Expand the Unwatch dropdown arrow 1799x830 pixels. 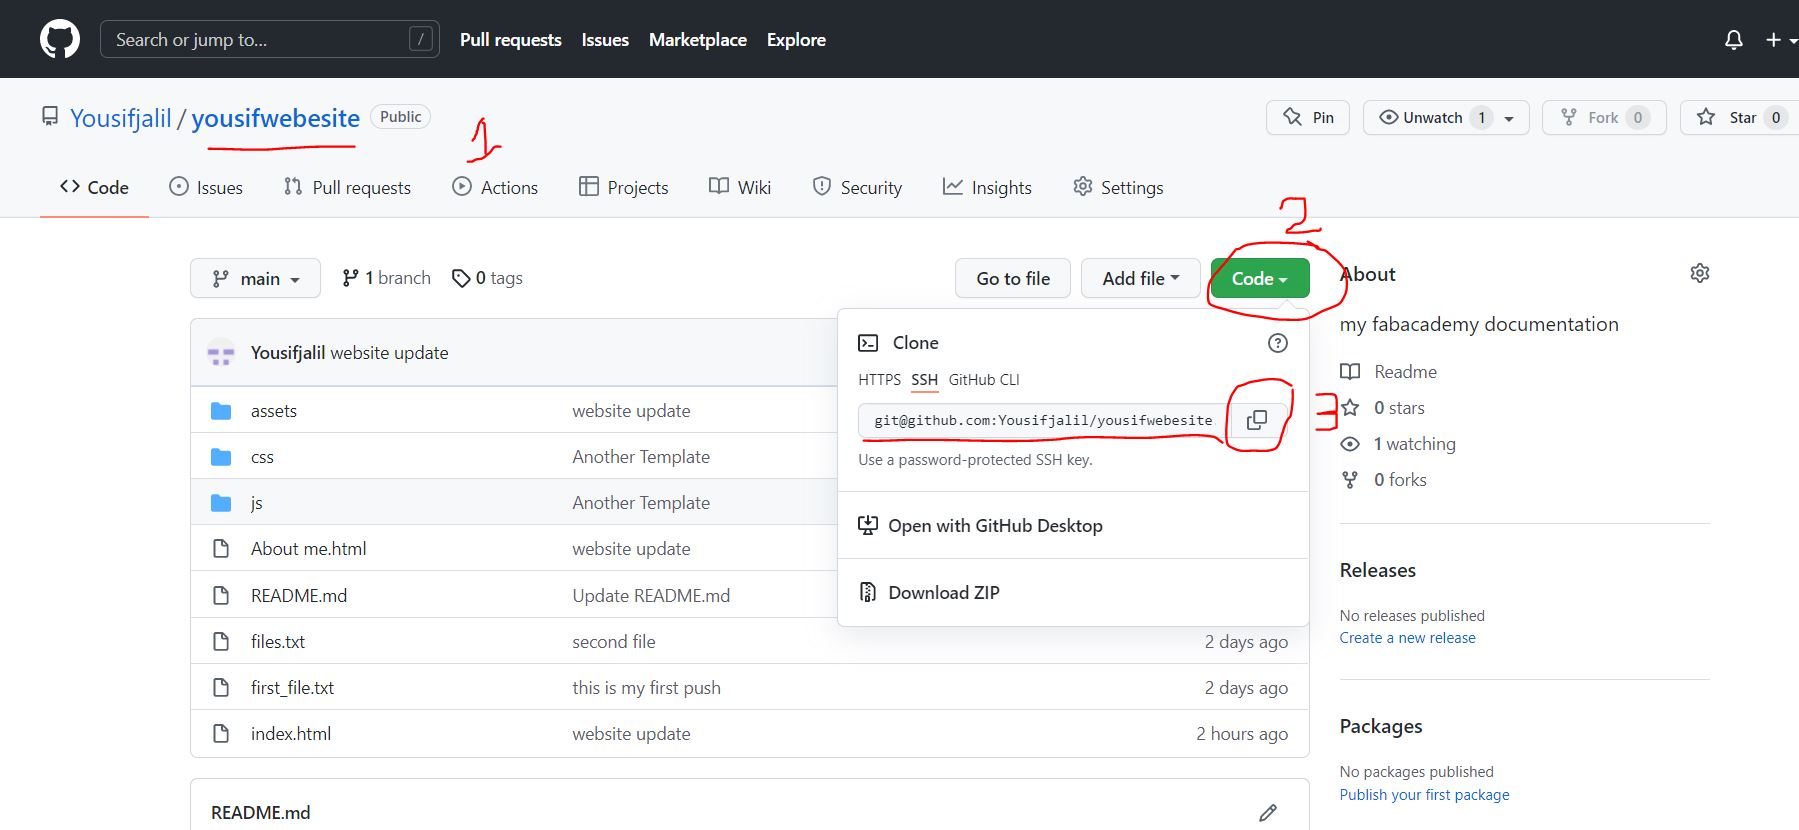point(1509,118)
